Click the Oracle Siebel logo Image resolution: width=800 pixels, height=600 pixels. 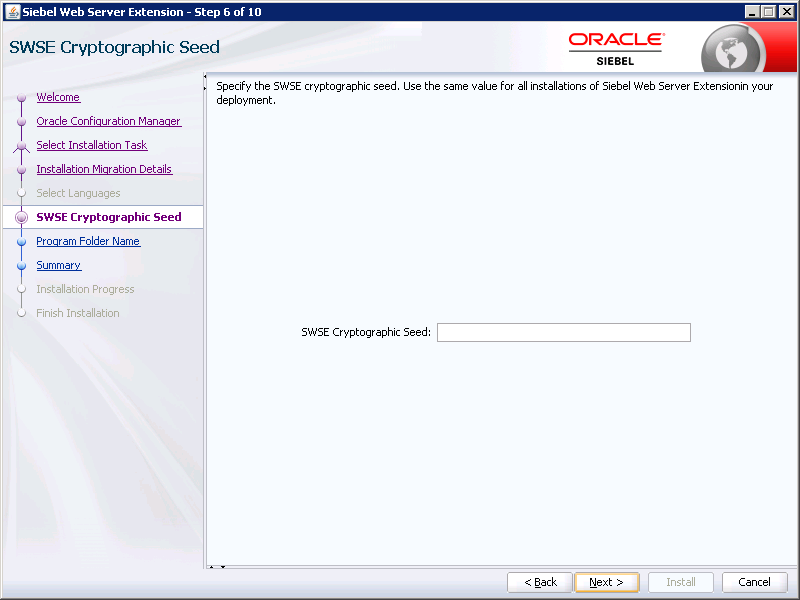coord(616,49)
